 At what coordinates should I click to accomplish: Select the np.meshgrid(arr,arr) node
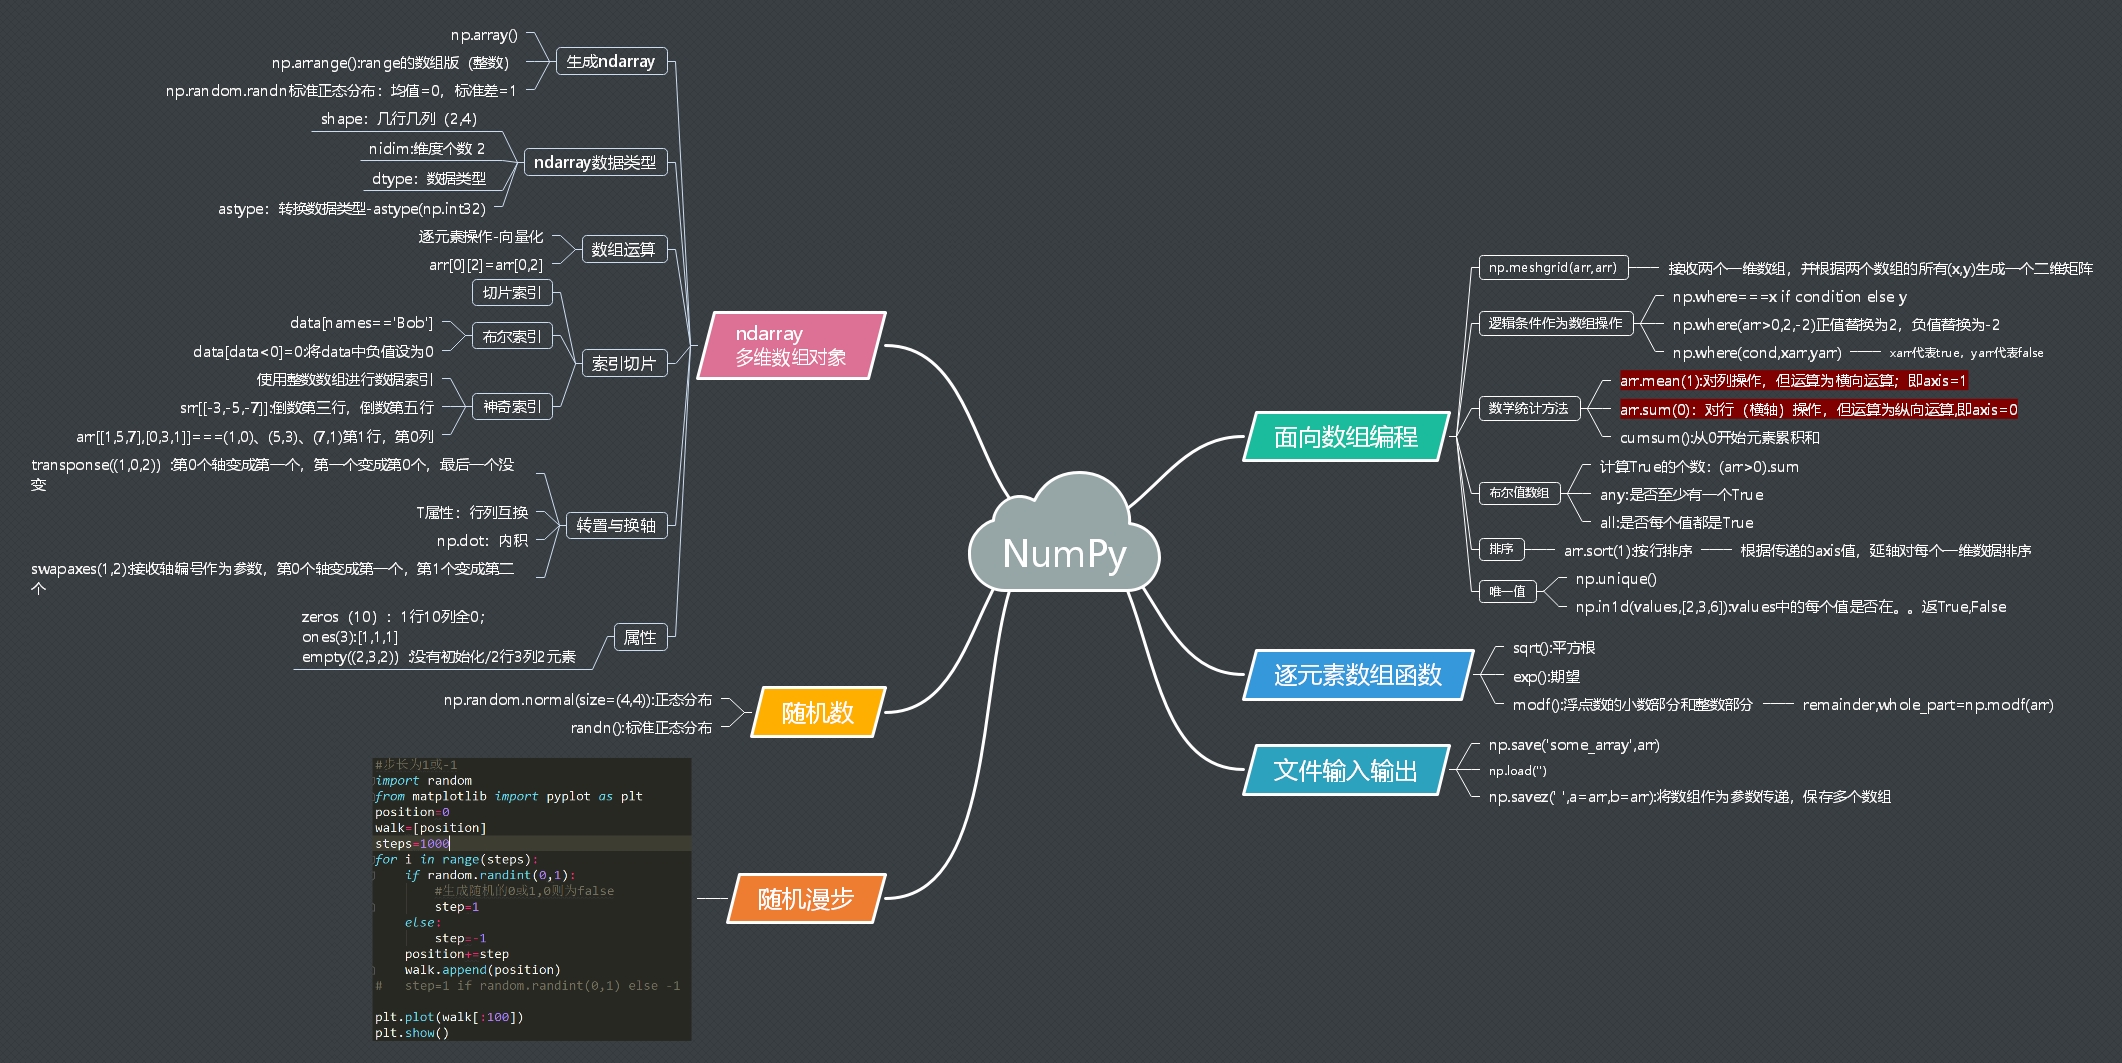(1553, 267)
